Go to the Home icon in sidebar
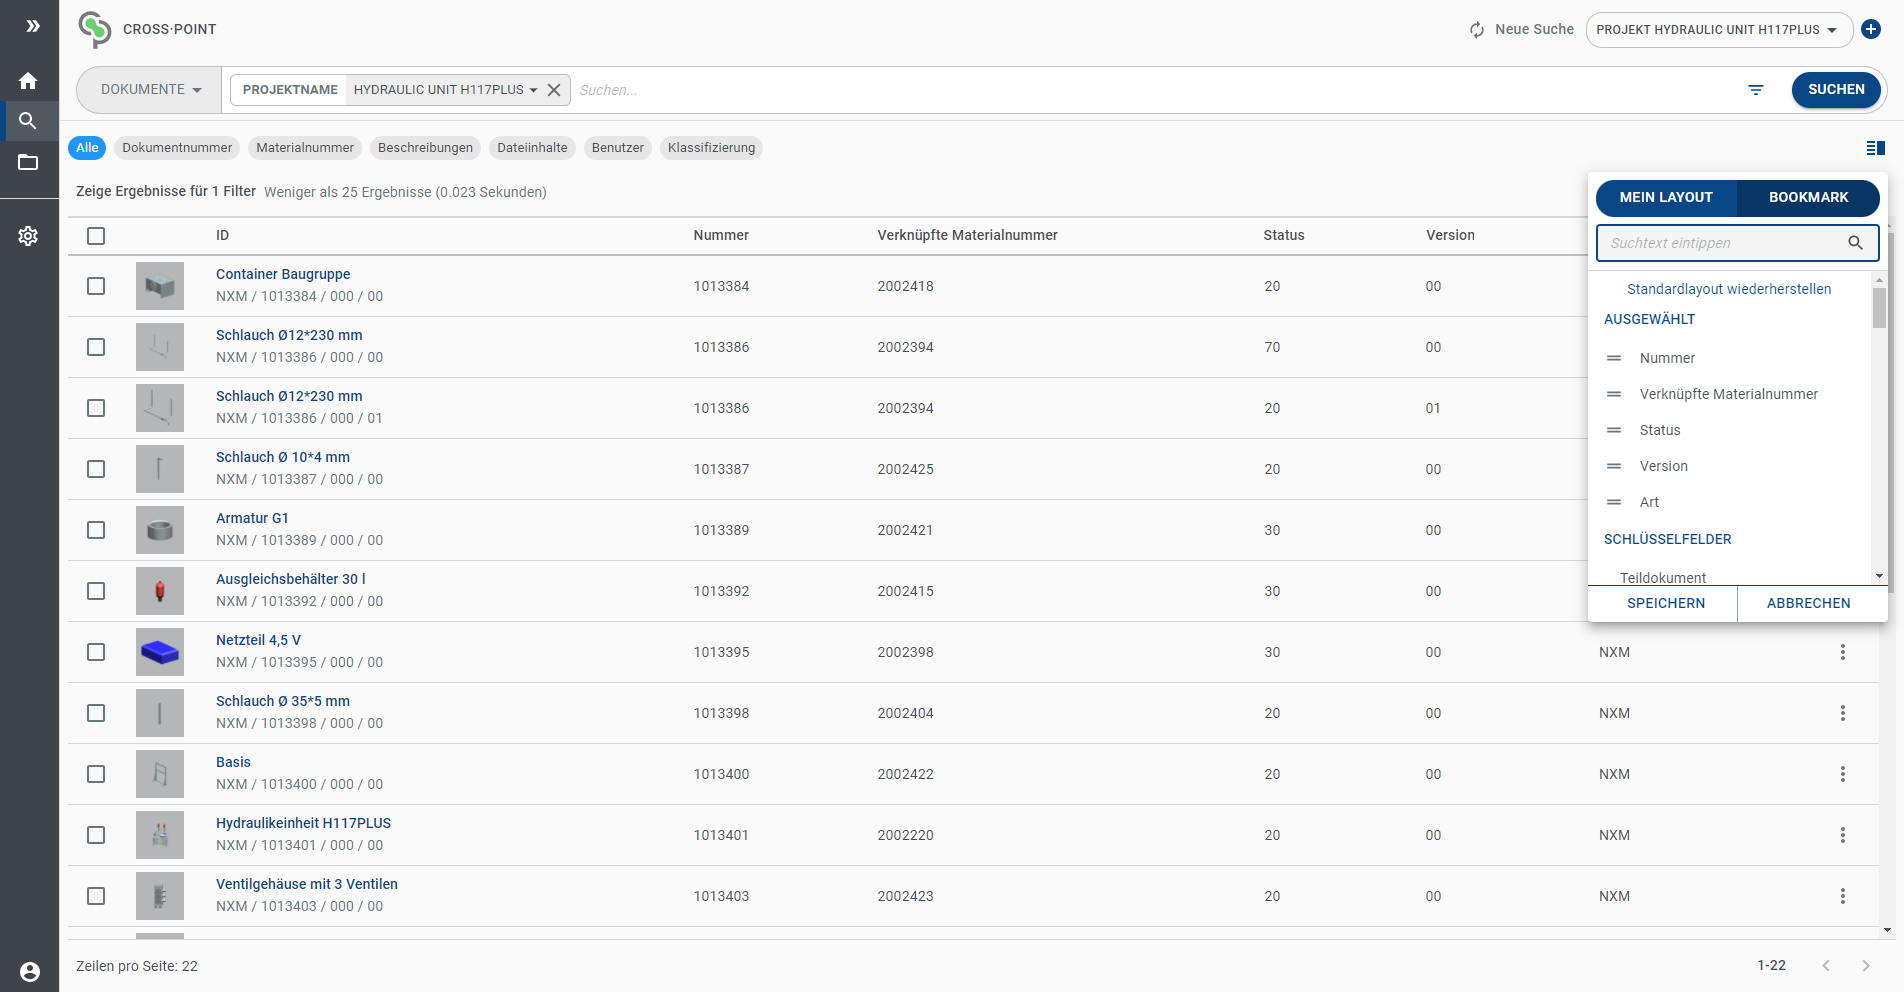 28,81
